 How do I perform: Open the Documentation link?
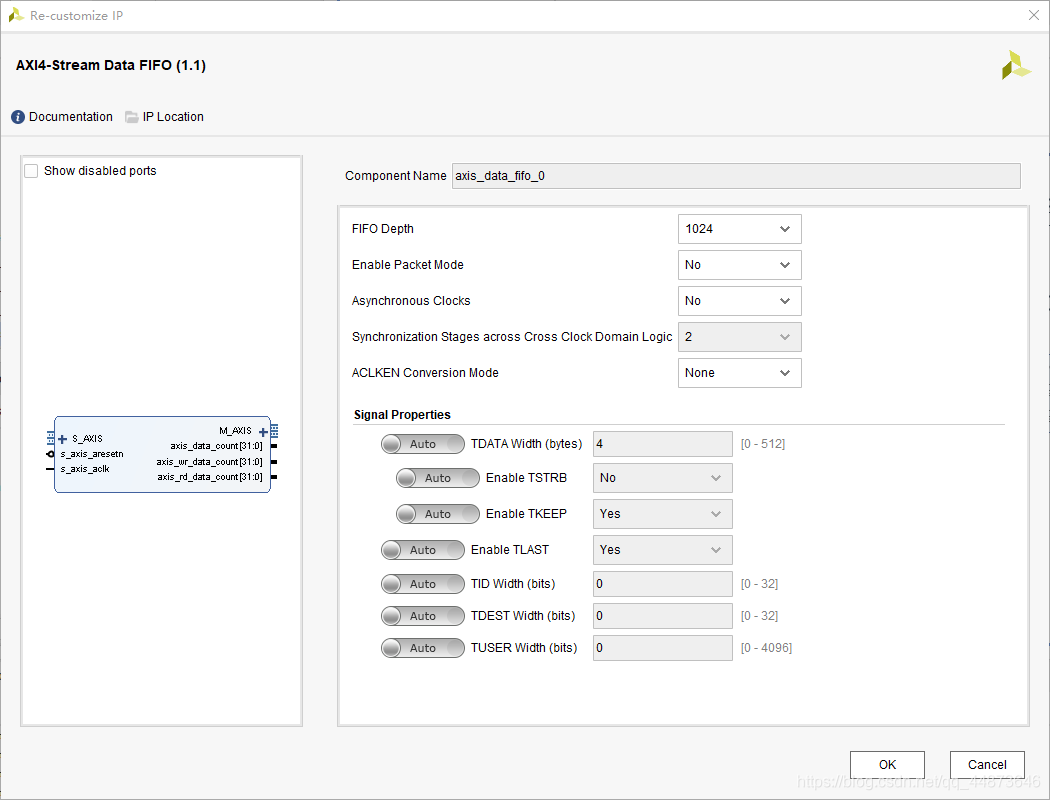pos(70,117)
